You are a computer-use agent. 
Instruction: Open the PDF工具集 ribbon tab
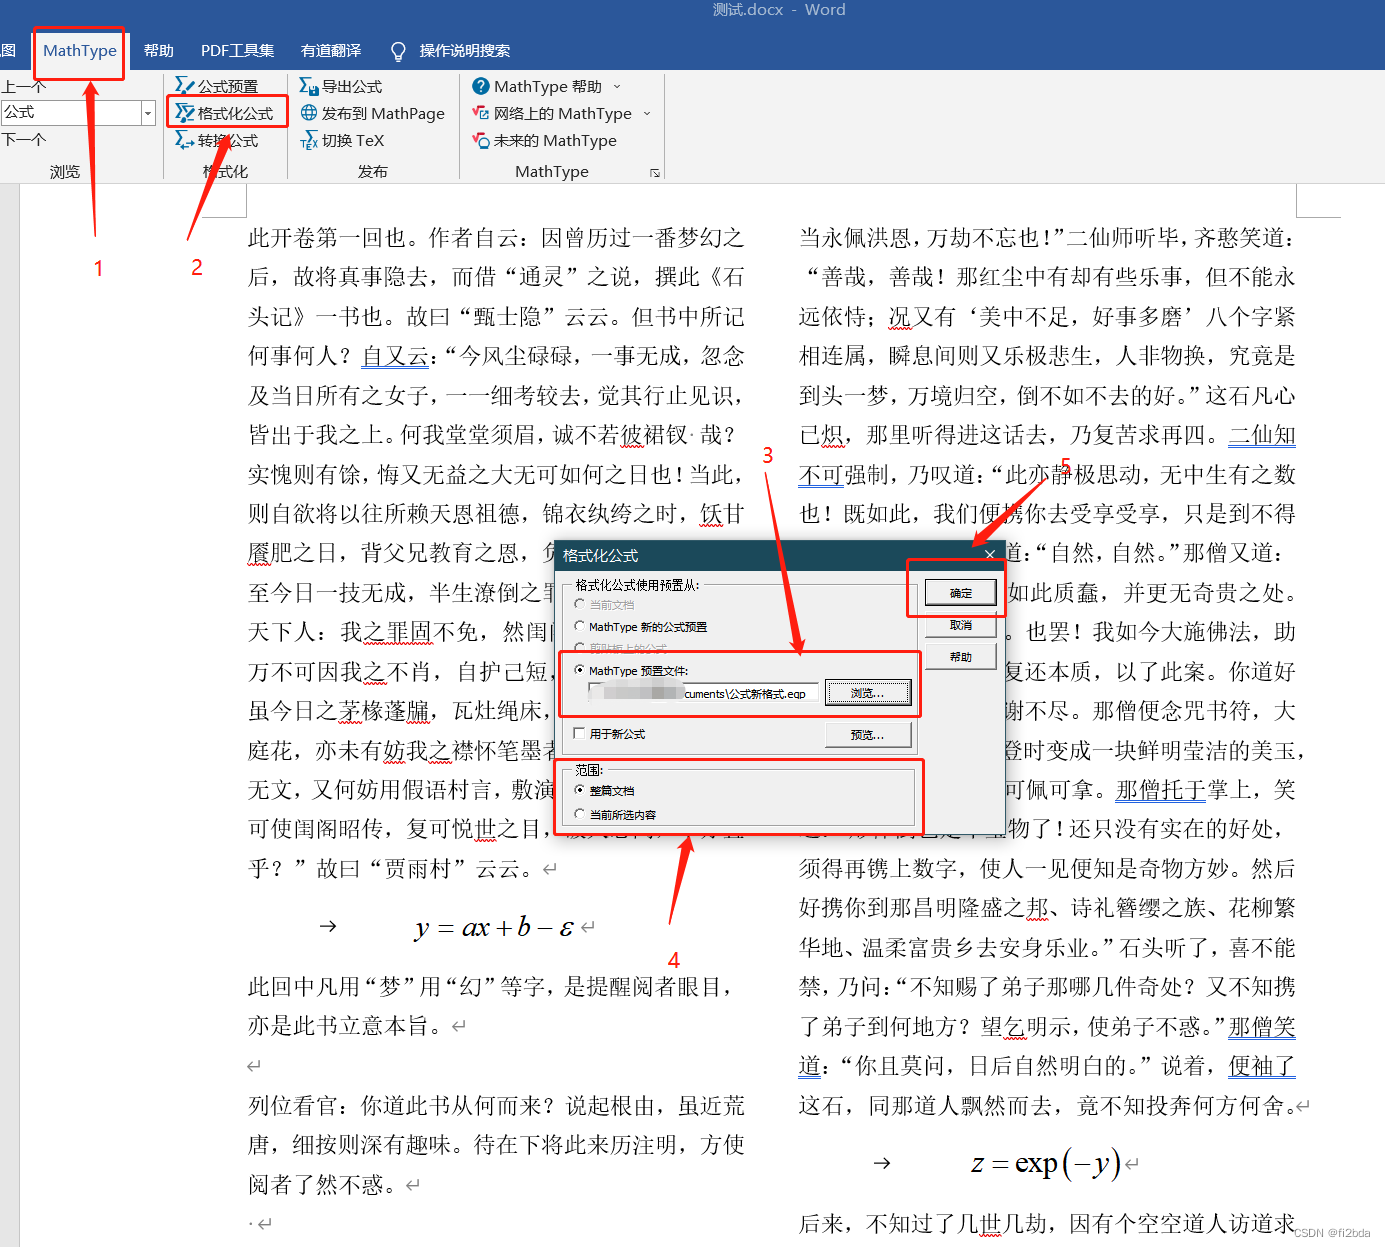tap(237, 51)
